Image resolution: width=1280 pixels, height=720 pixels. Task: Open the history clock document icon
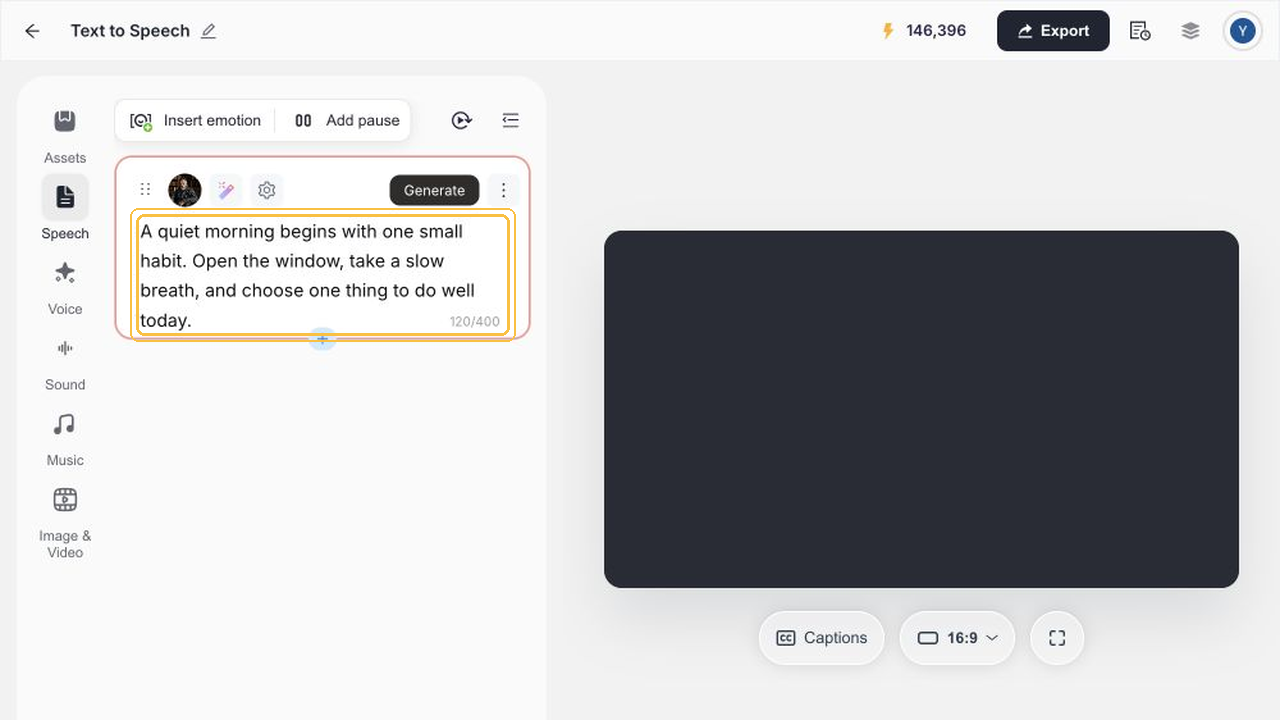(1139, 31)
